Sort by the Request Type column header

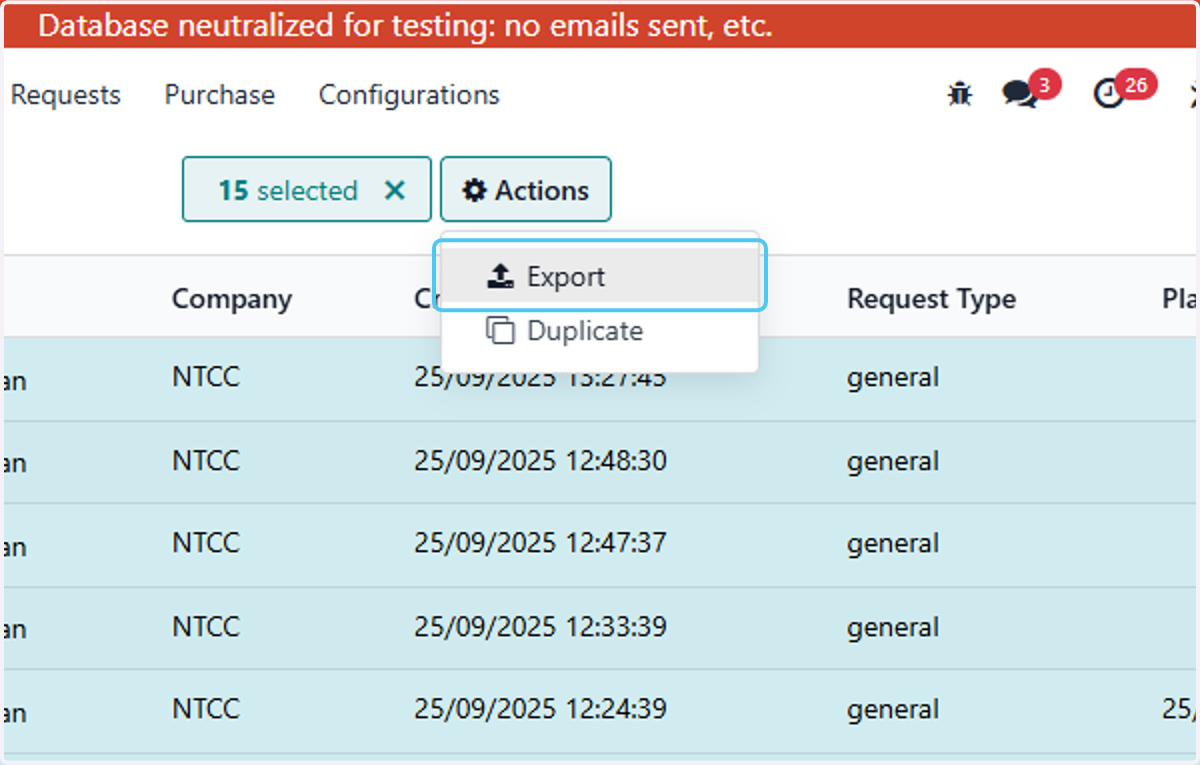point(931,298)
